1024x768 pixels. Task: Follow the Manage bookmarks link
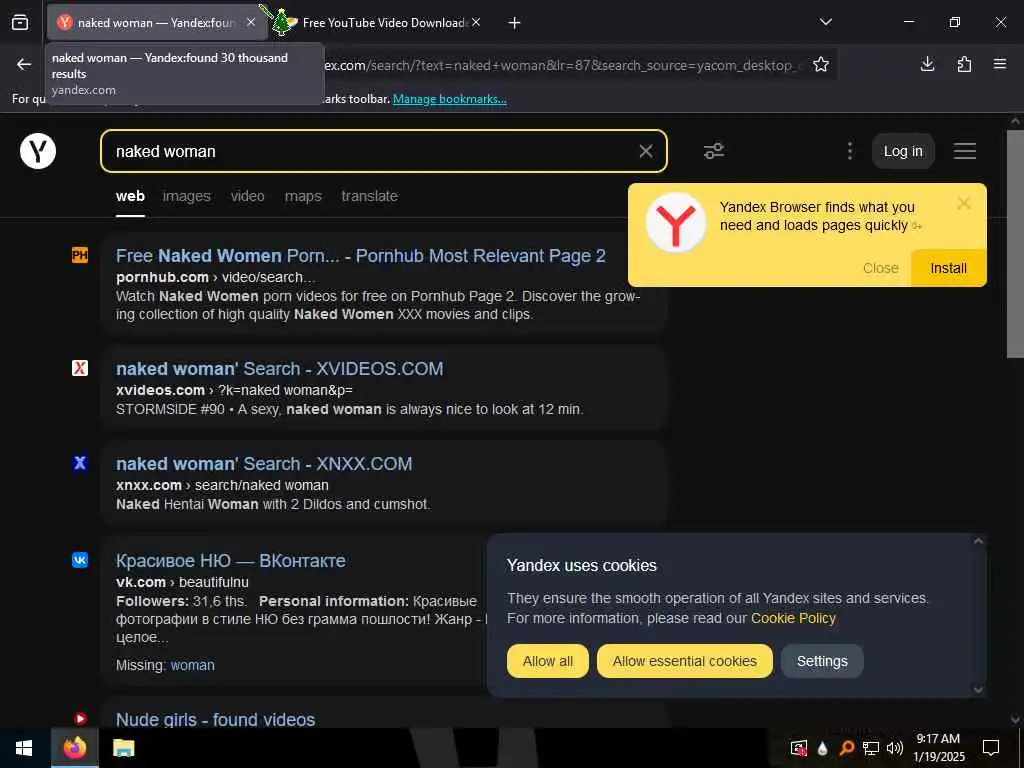click(x=449, y=99)
